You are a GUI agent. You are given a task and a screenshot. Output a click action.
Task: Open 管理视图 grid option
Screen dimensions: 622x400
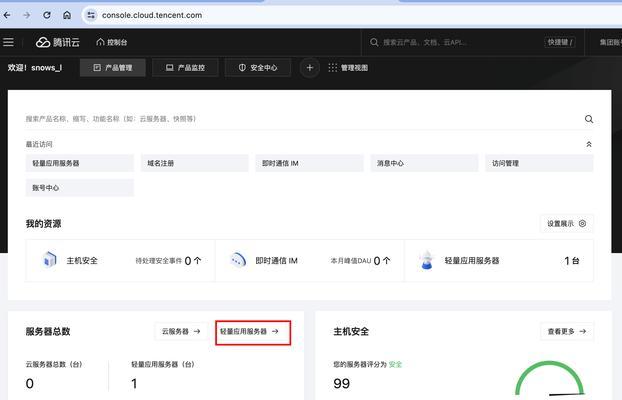(348, 68)
